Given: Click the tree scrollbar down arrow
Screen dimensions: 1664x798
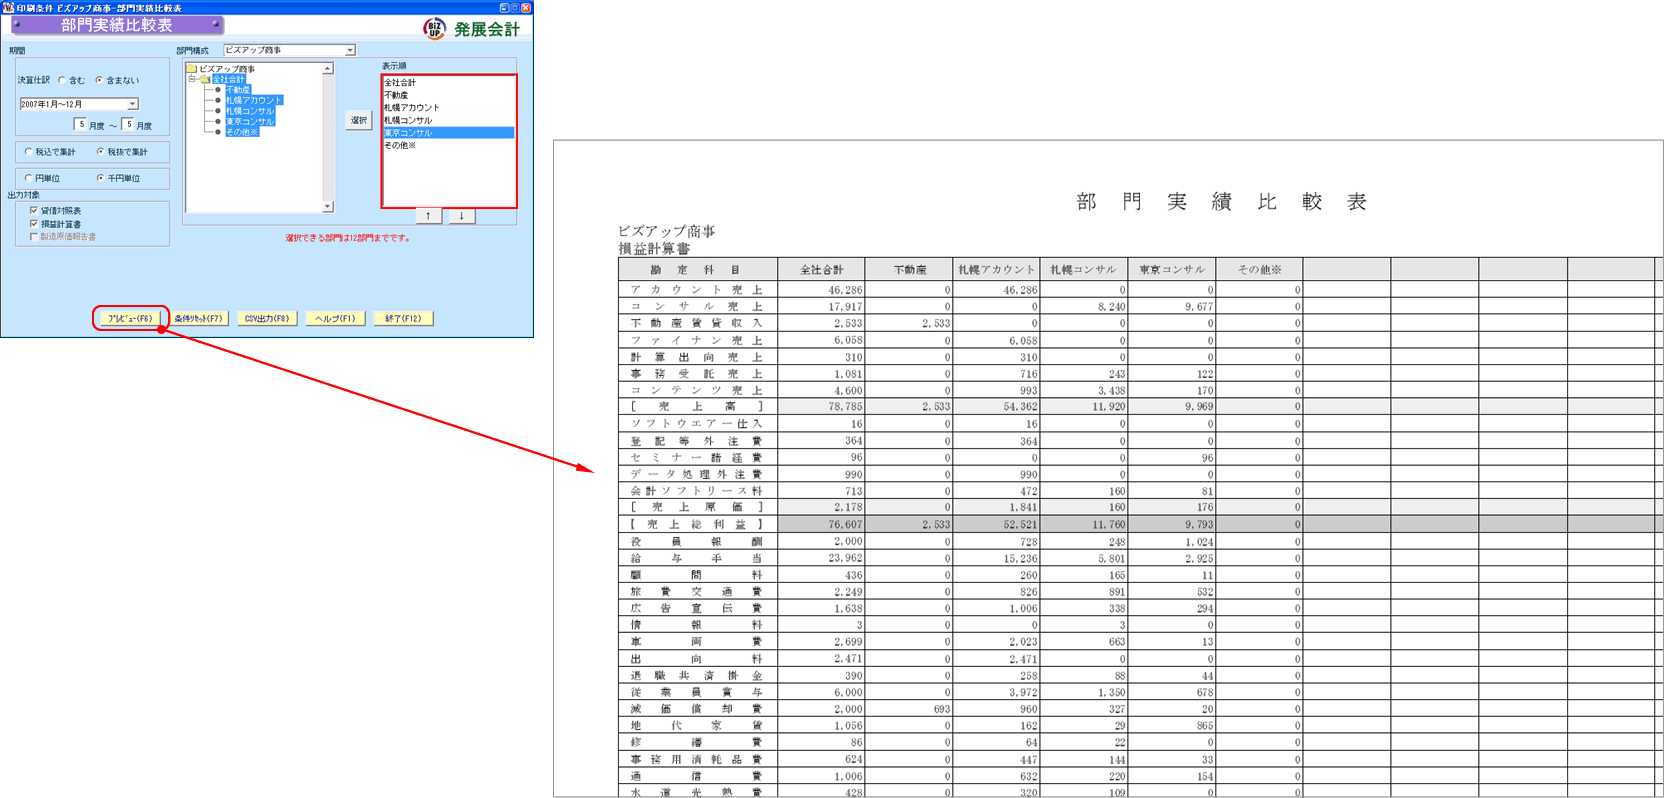Looking at the screenshot, I should pos(328,206).
